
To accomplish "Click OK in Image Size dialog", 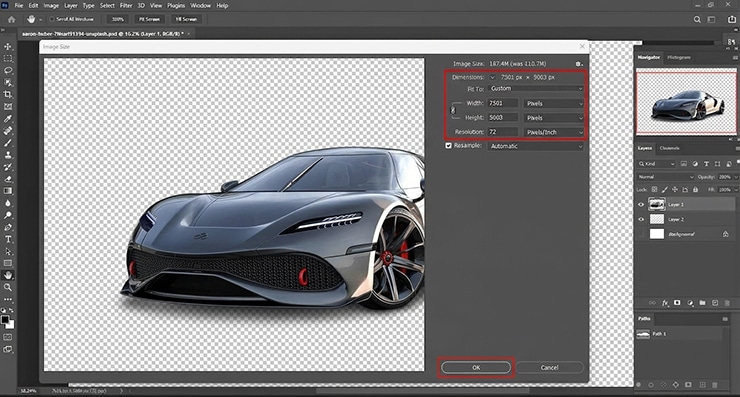I will [476, 367].
